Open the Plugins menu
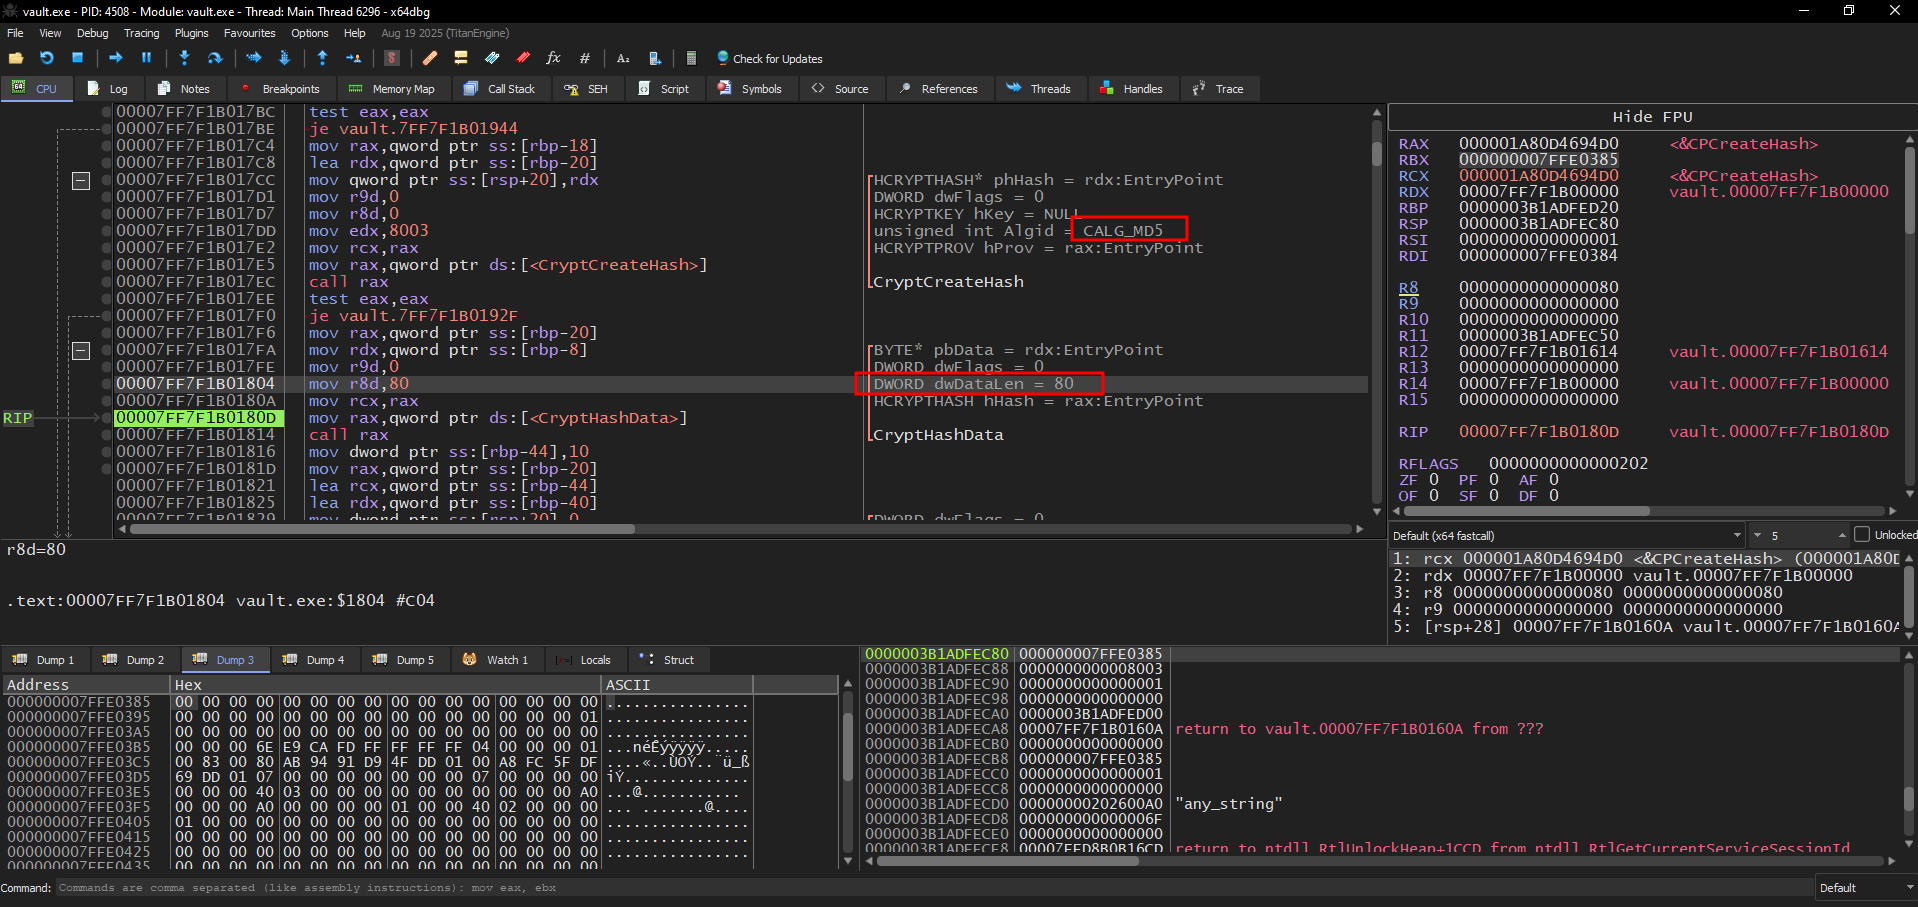This screenshot has width=1918, height=907. (192, 33)
